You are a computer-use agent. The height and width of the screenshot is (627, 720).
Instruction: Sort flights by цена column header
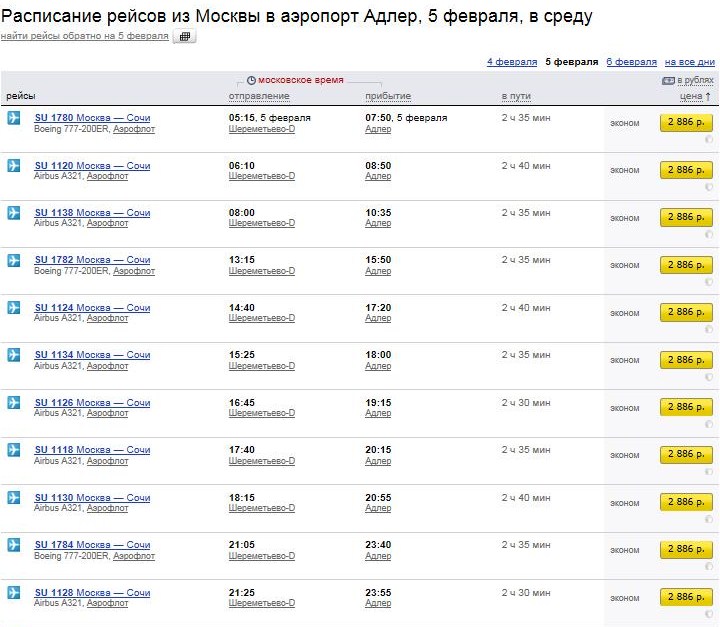point(692,96)
